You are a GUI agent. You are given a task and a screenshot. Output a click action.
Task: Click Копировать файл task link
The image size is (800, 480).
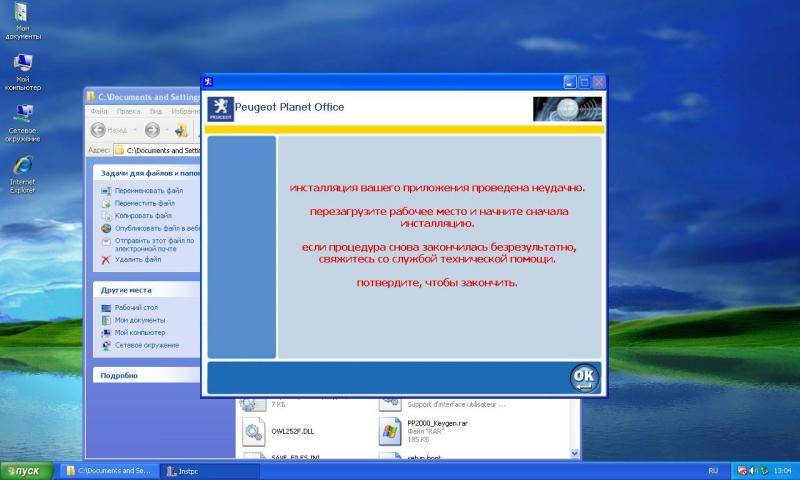143,215
